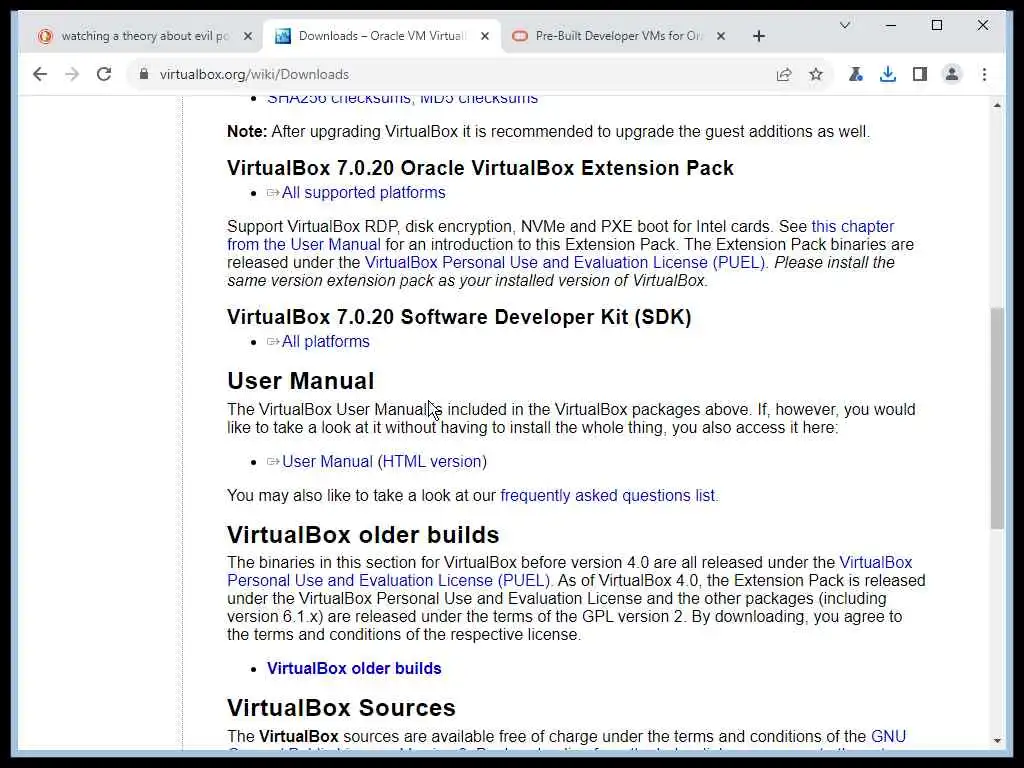This screenshot has width=1024, height=768.
Task: Click the scrollbar up arrow
Action: click(997, 104)
